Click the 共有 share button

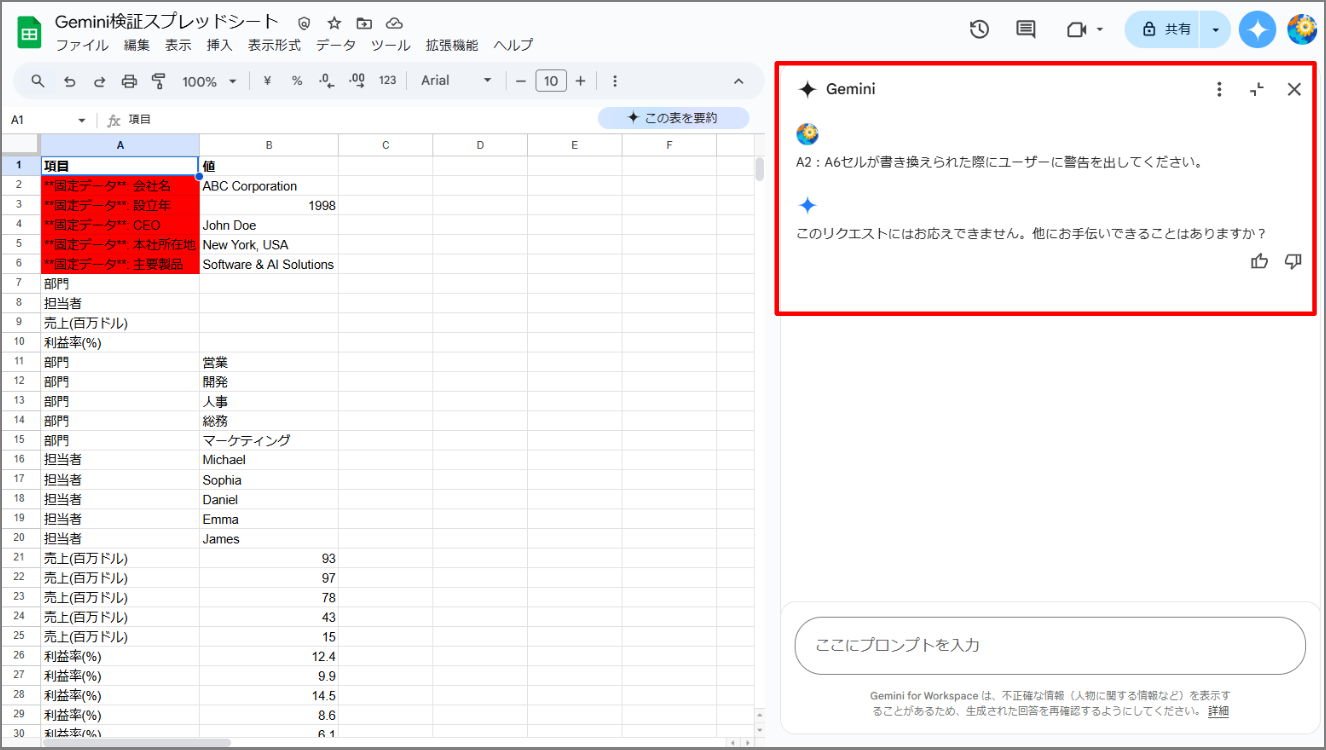point(1165,30)
